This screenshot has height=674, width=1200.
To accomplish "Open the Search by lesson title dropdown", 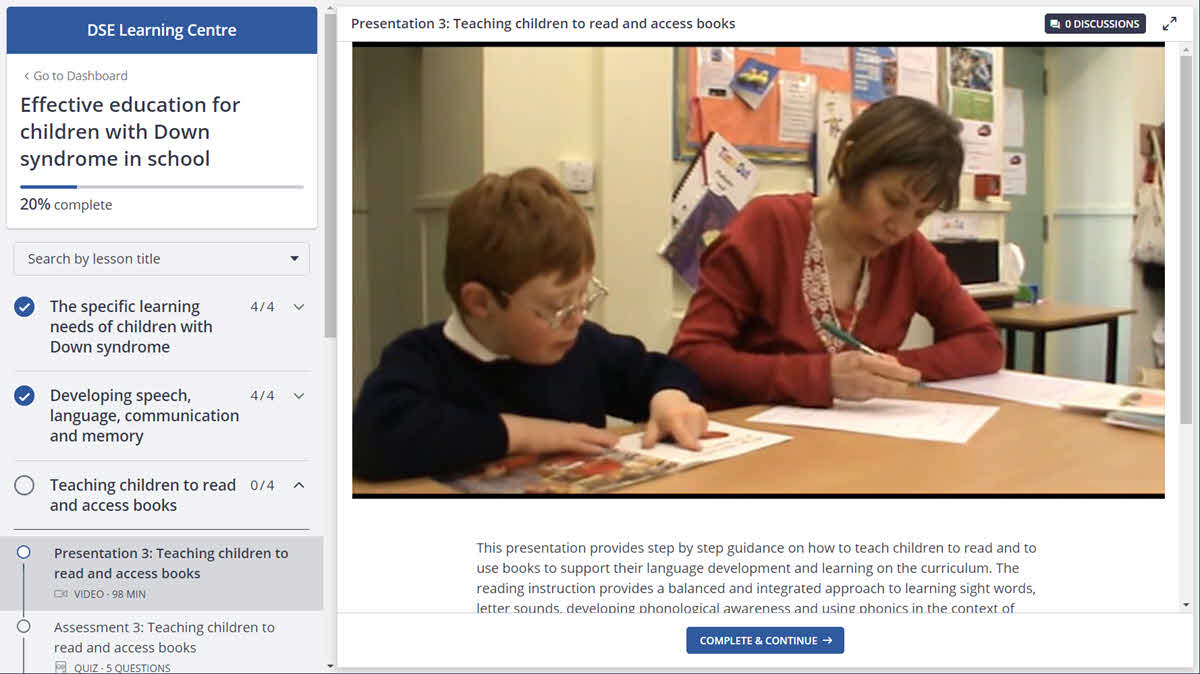I will click(162, 259).
